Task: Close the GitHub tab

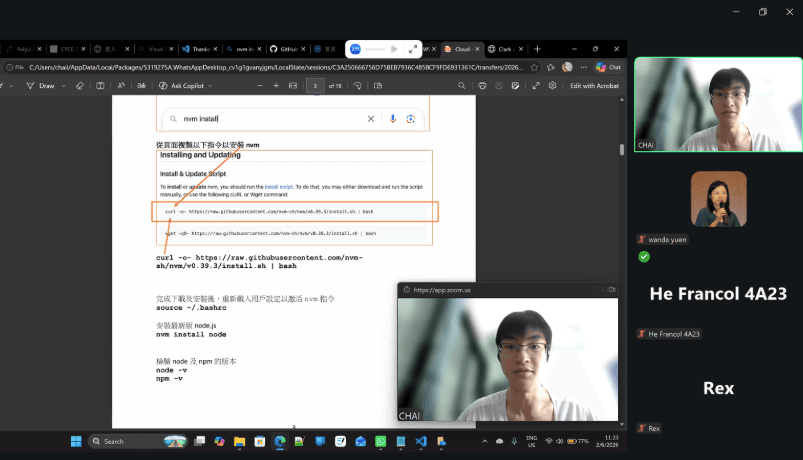Action: [x=303, y=49]
